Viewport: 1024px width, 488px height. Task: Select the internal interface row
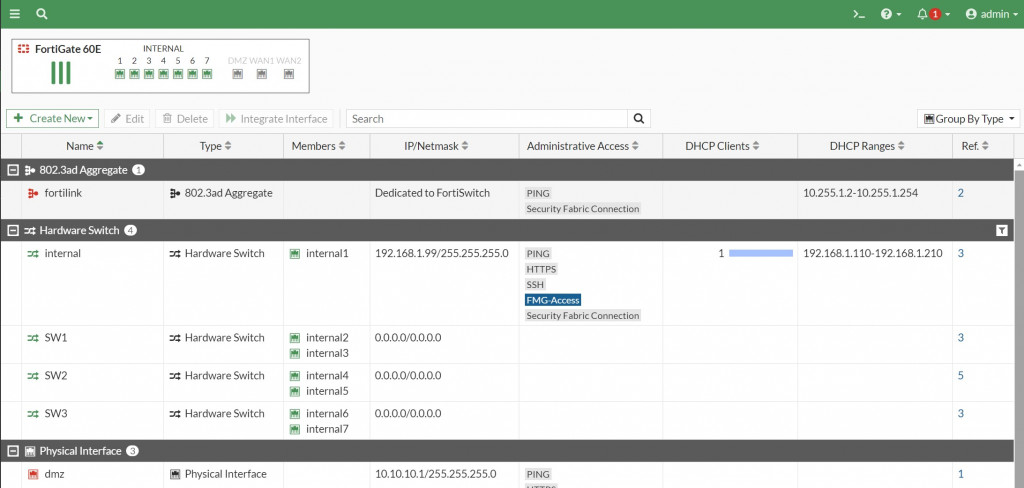point(507,284)
